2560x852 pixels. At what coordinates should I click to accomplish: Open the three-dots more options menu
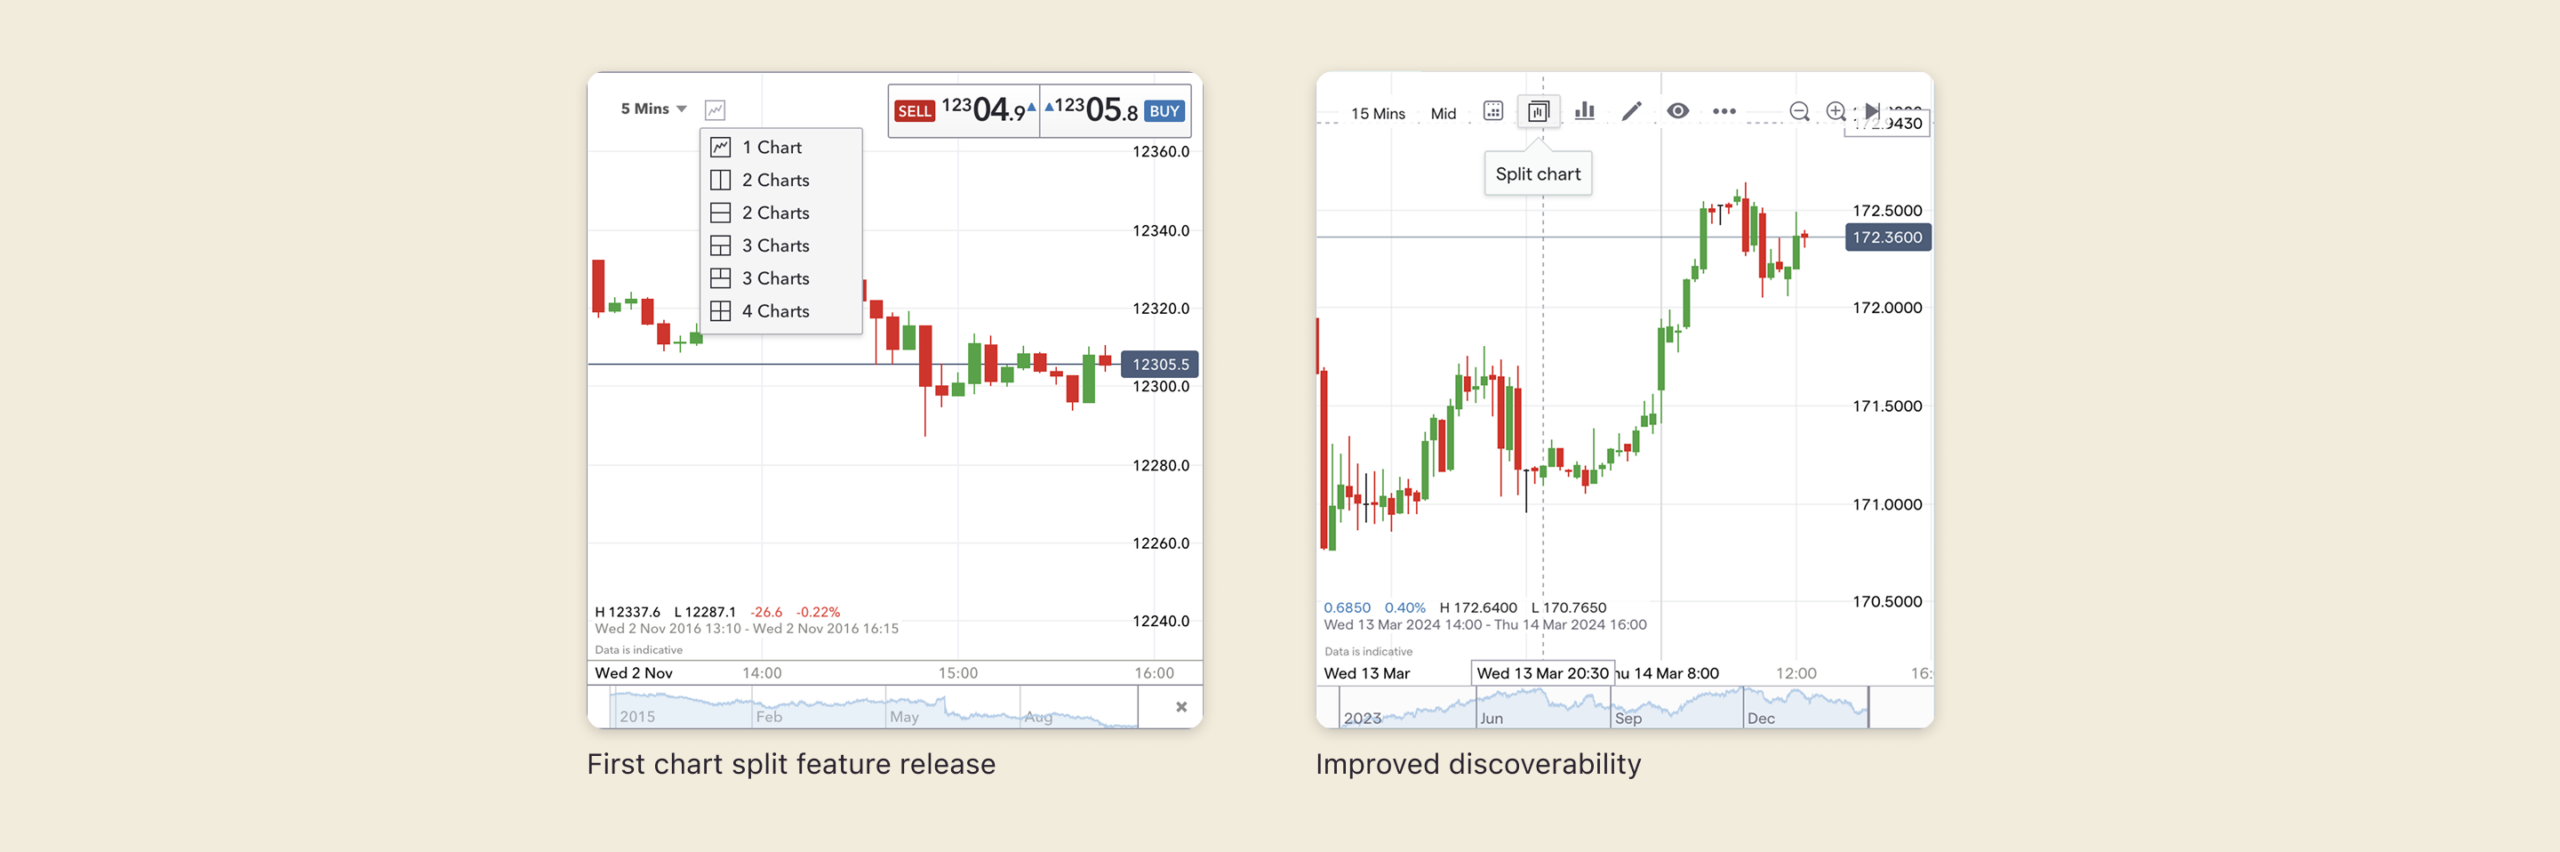click(x=1724, y=111)
